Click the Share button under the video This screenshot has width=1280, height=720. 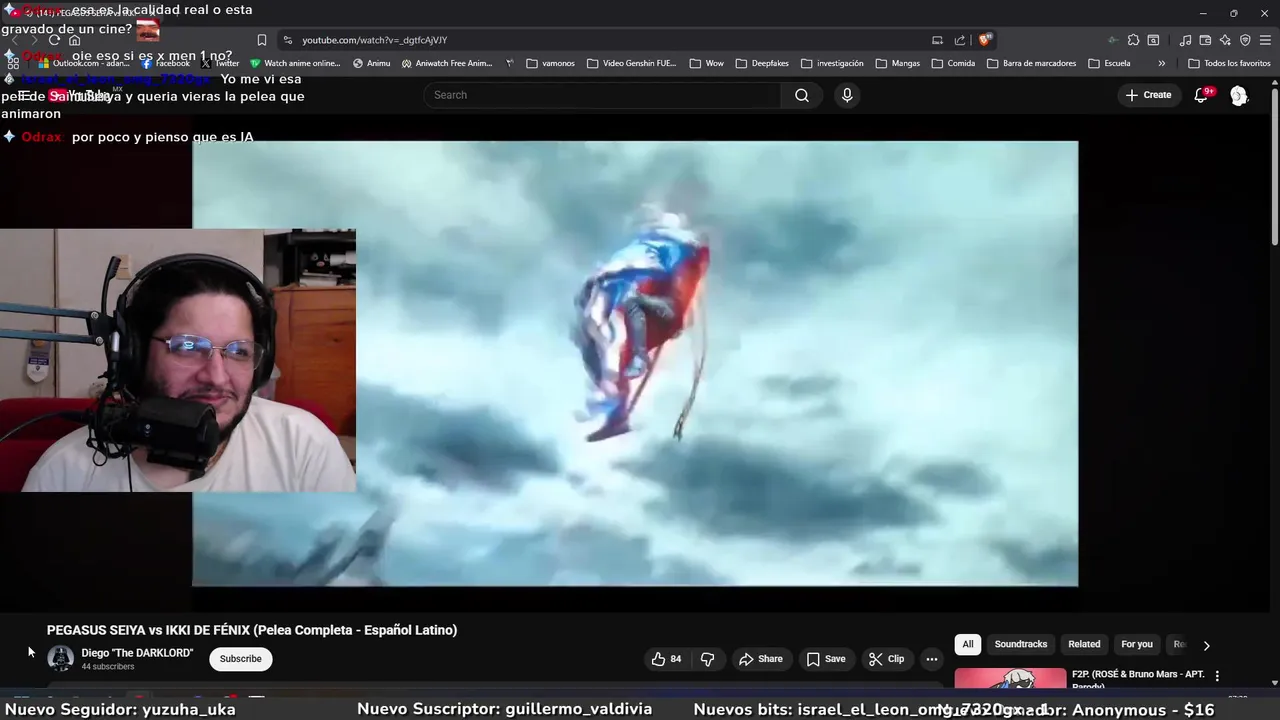click(x=761, y=659)
